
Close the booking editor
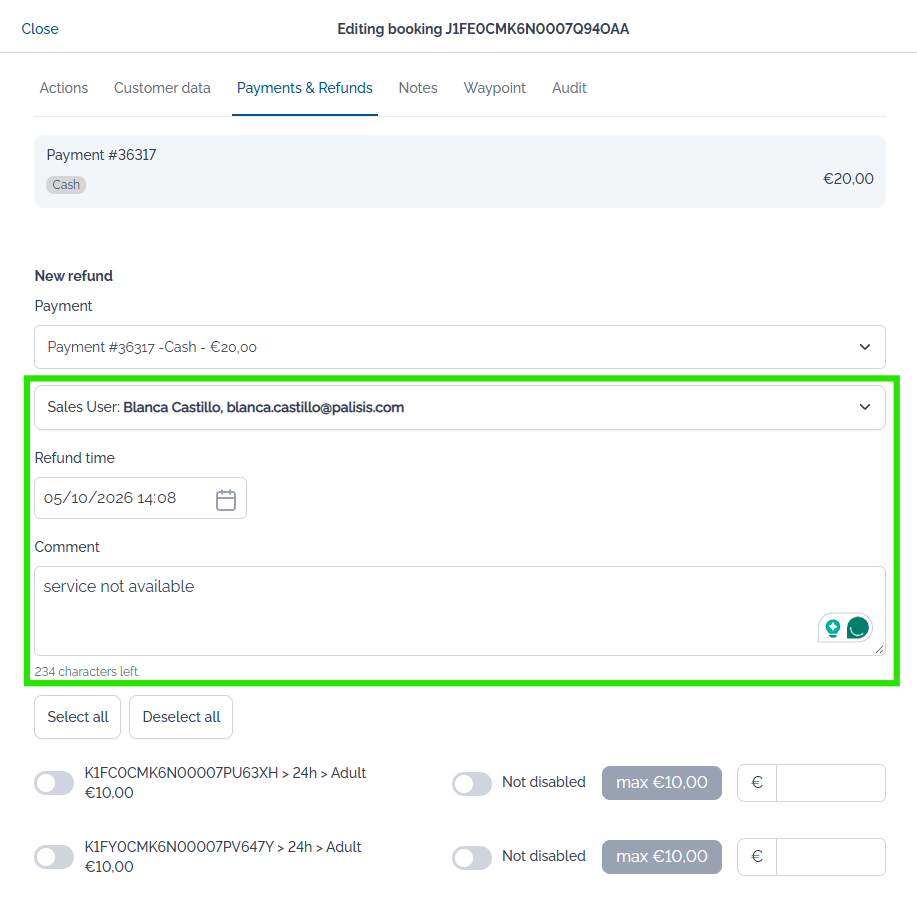pyautogui.click(x=40, y=29)
